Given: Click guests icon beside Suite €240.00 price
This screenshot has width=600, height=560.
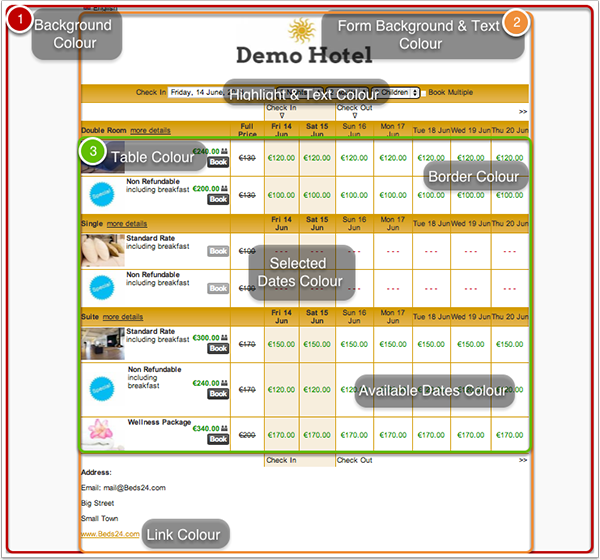Looking at the screenshot, I should (224, 383).
